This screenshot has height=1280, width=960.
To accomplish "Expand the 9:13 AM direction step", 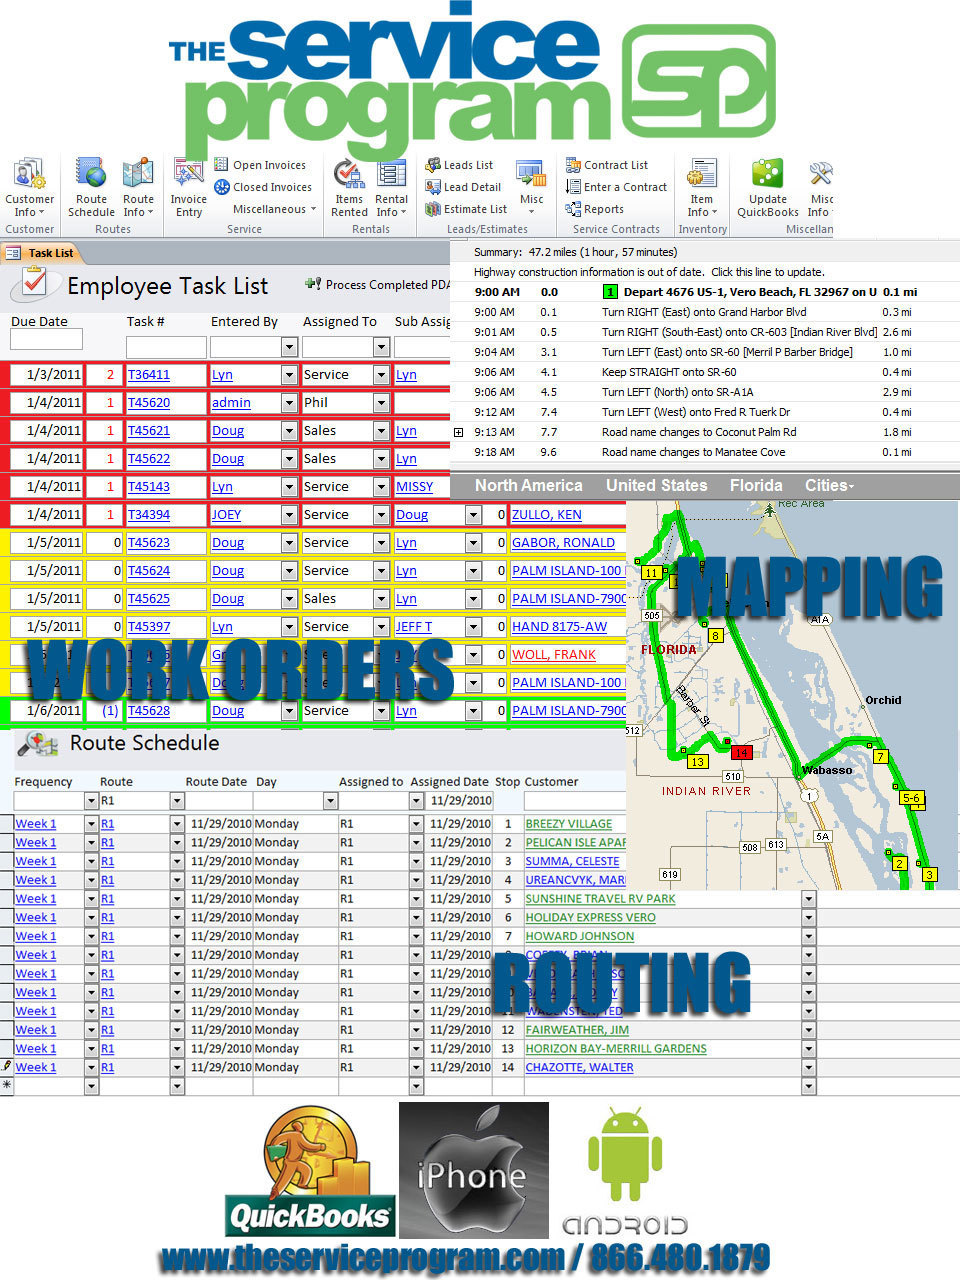I will point(459,433).
